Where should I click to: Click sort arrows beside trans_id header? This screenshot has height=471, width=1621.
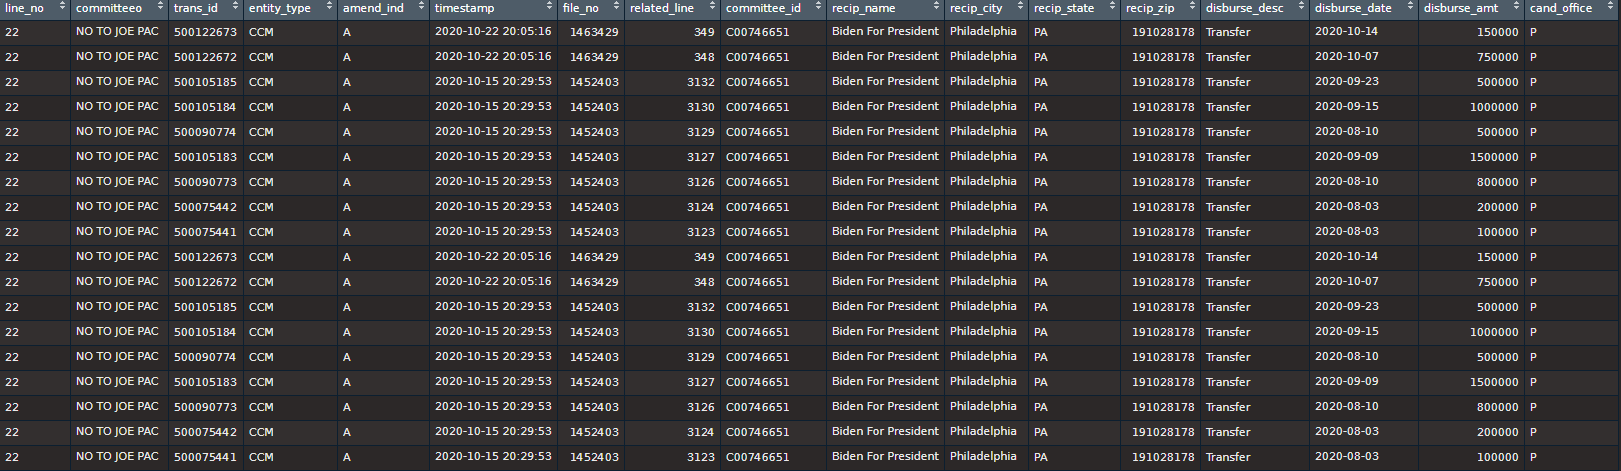236,7
